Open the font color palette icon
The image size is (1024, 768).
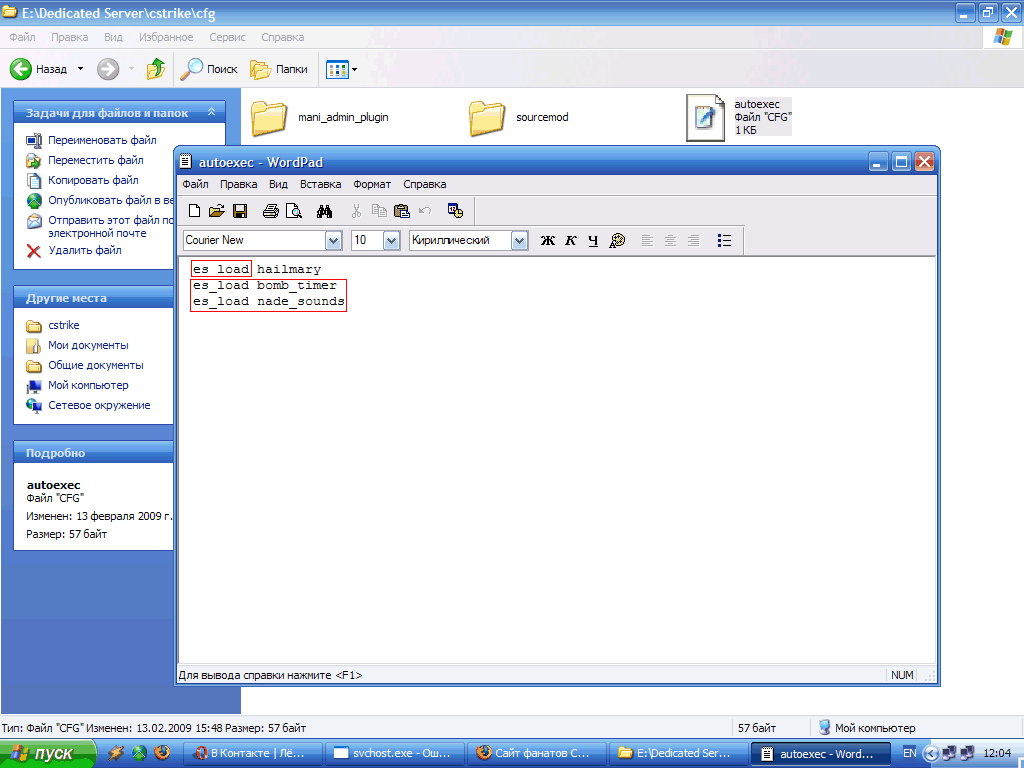617,240
